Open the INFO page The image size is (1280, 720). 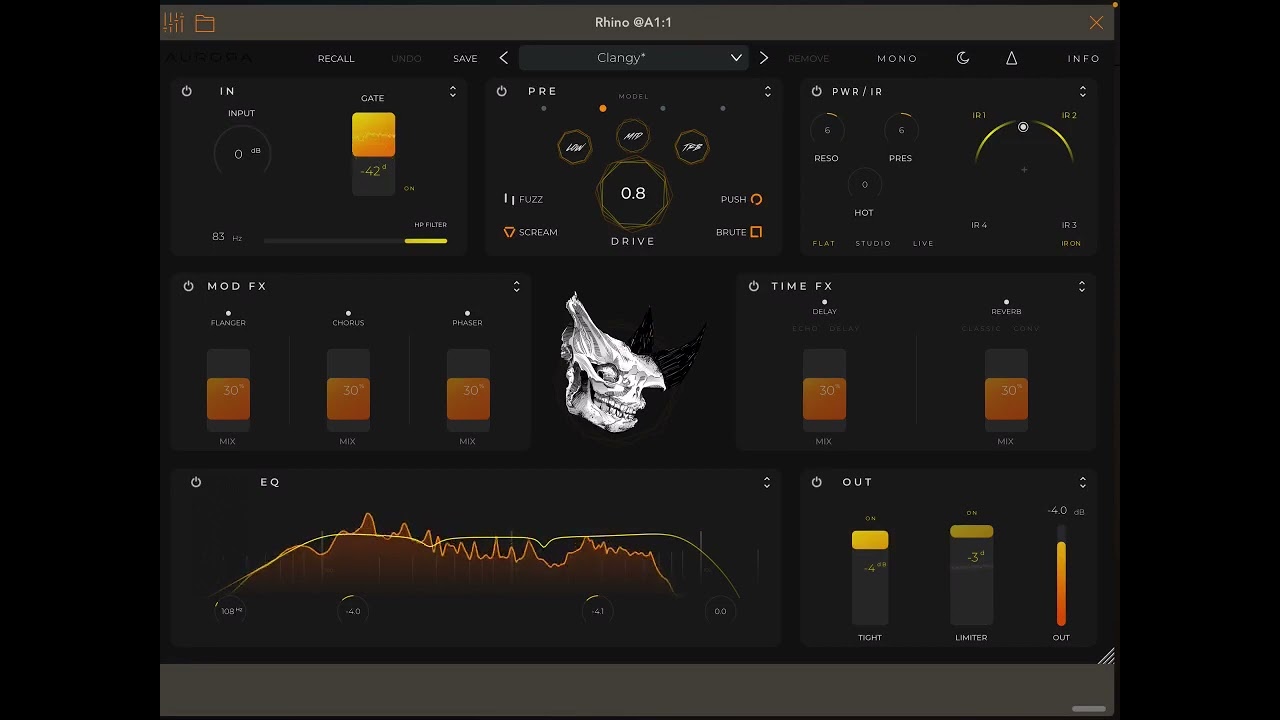pyautogui.click(x=1084, y=58)
